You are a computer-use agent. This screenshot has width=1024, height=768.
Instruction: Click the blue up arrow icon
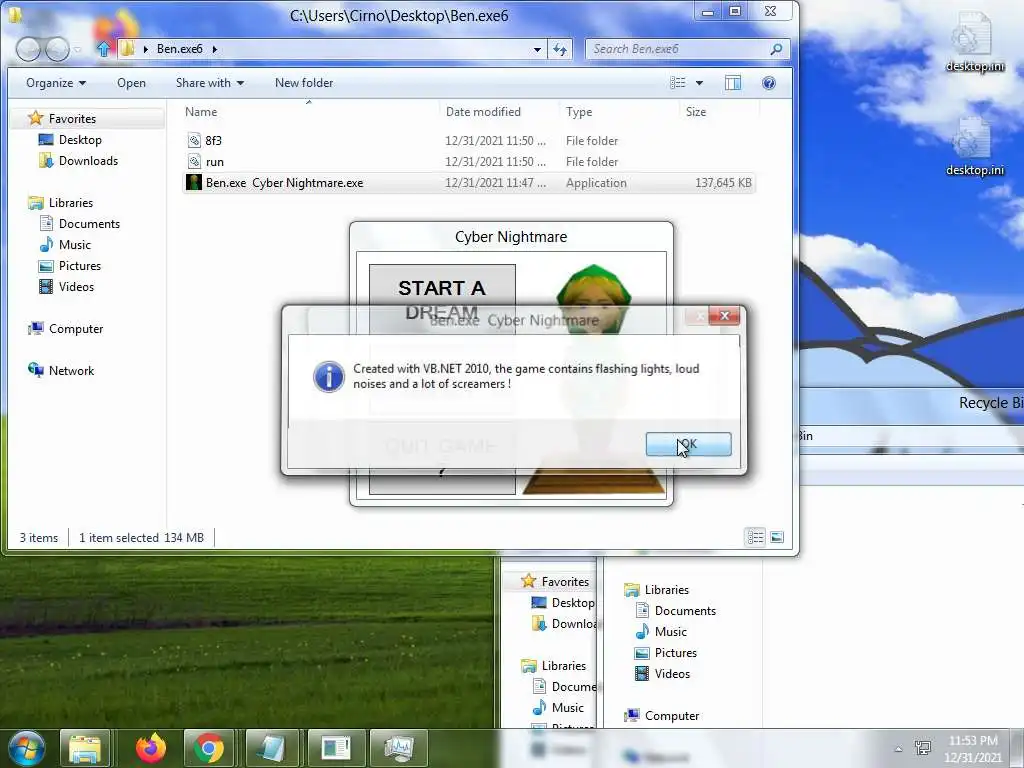click(x=103, y=49)
